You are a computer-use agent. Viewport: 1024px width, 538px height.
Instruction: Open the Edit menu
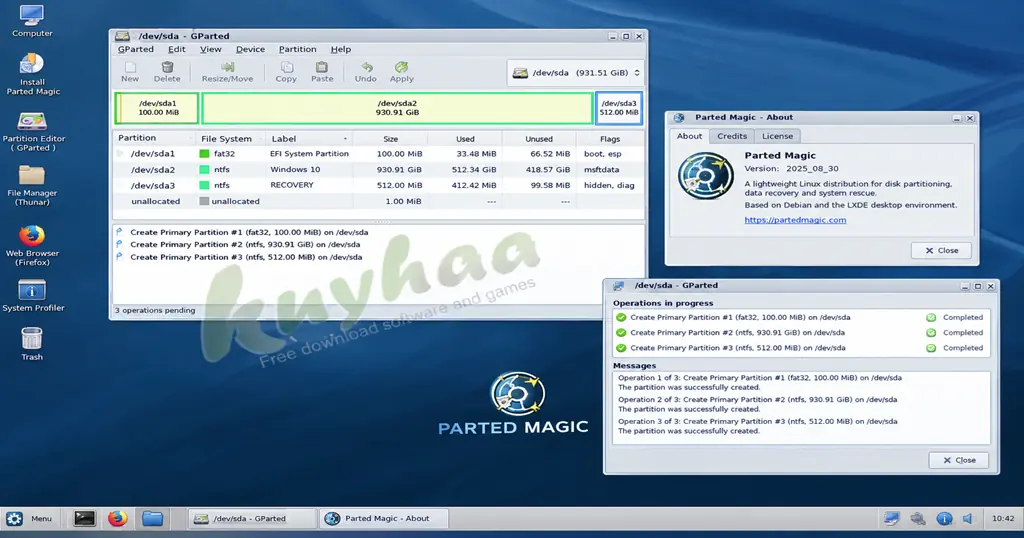point(176,49)
